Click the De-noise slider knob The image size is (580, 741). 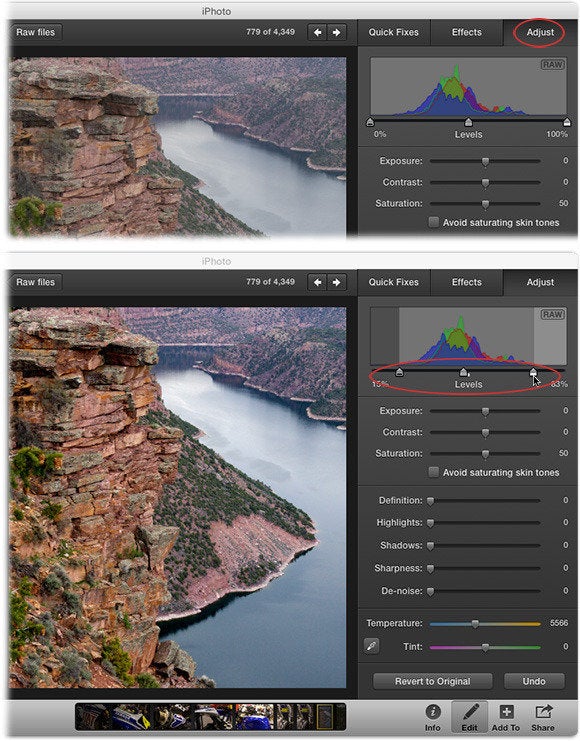(x=431, y=591)
